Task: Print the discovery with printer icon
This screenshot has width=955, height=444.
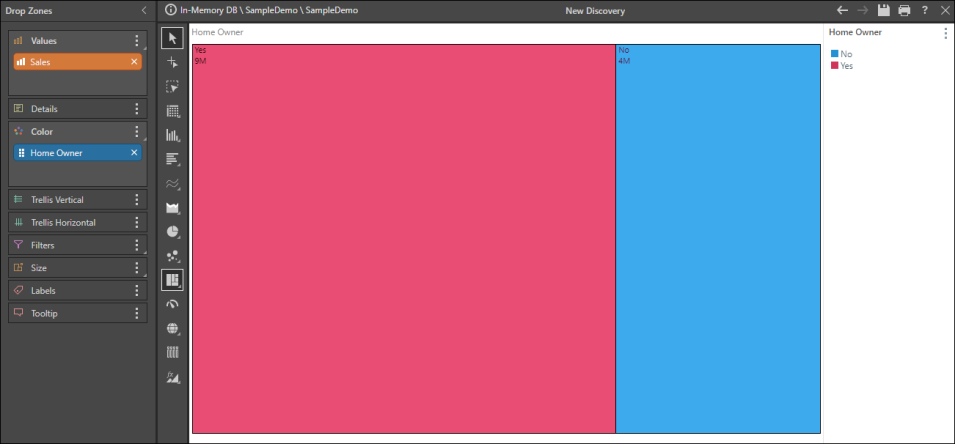Action: click(904, 10)
